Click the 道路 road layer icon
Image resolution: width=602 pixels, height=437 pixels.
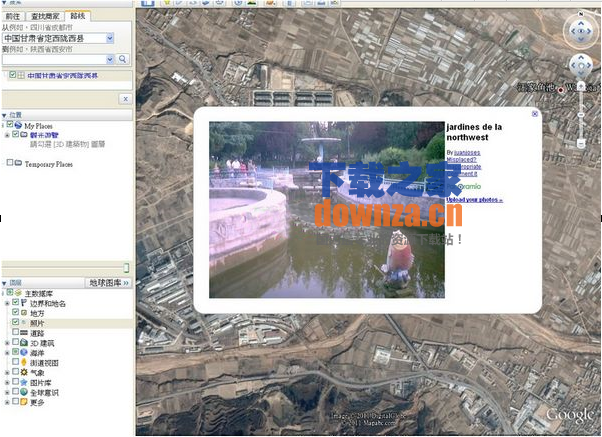(x=24, y=333)
